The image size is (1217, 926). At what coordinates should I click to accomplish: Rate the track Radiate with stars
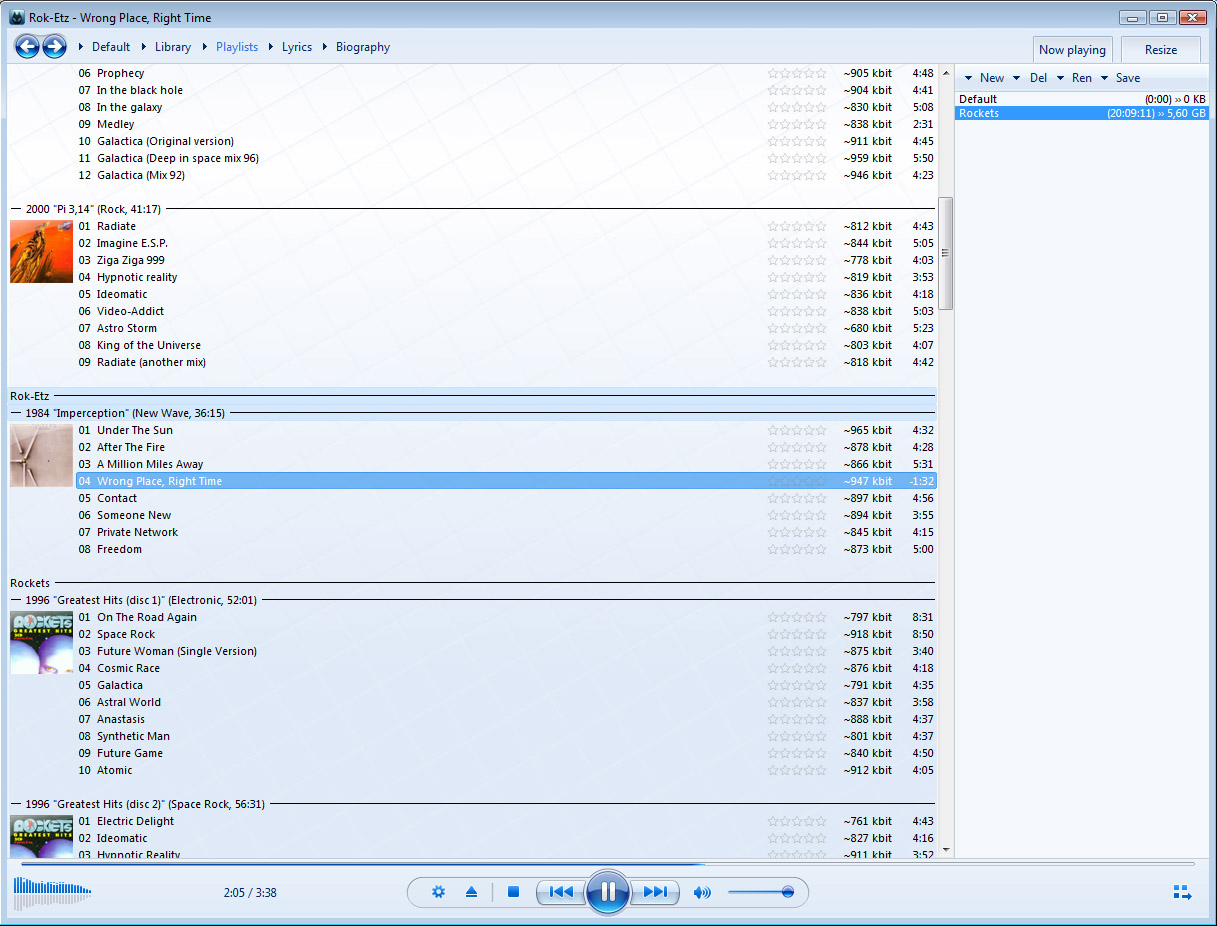coord(797,226)
